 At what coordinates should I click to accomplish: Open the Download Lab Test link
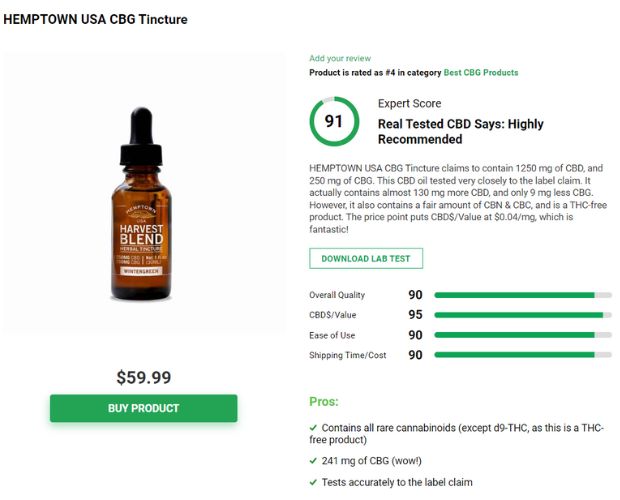366,258
